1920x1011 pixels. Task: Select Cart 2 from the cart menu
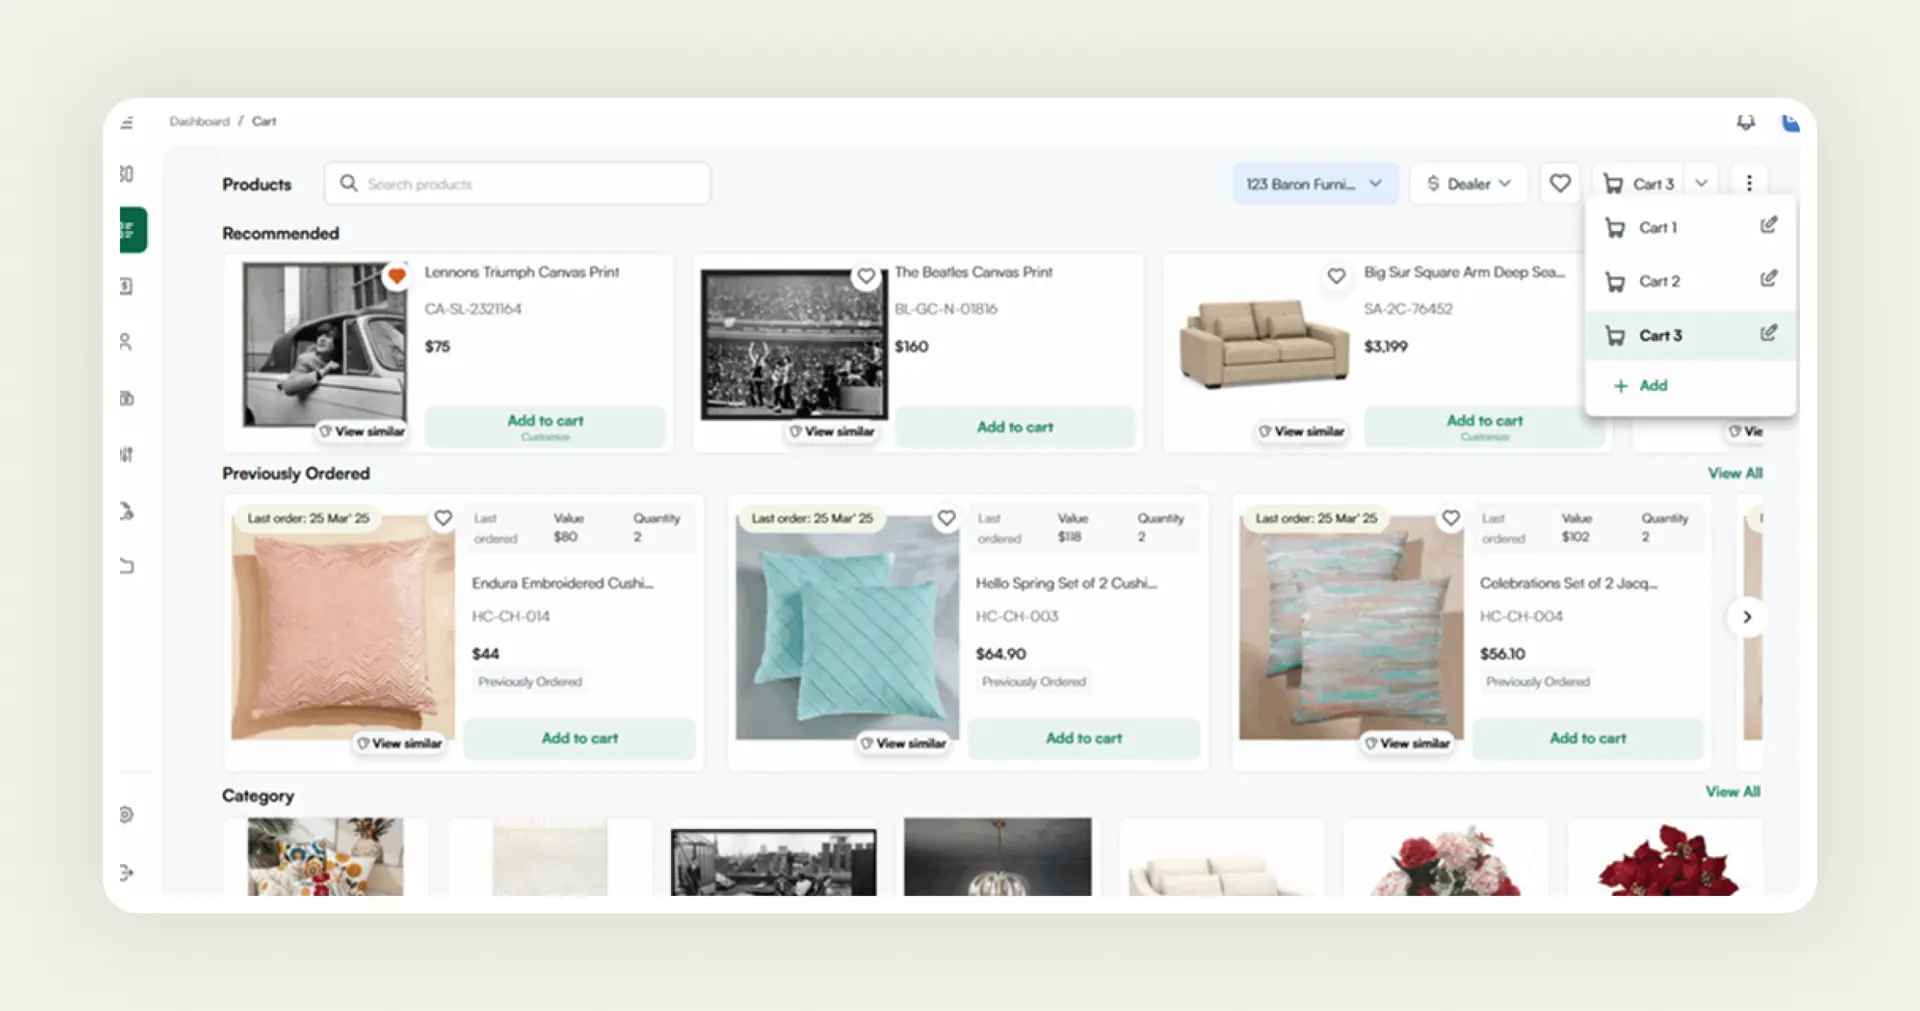click(1659, 281)
